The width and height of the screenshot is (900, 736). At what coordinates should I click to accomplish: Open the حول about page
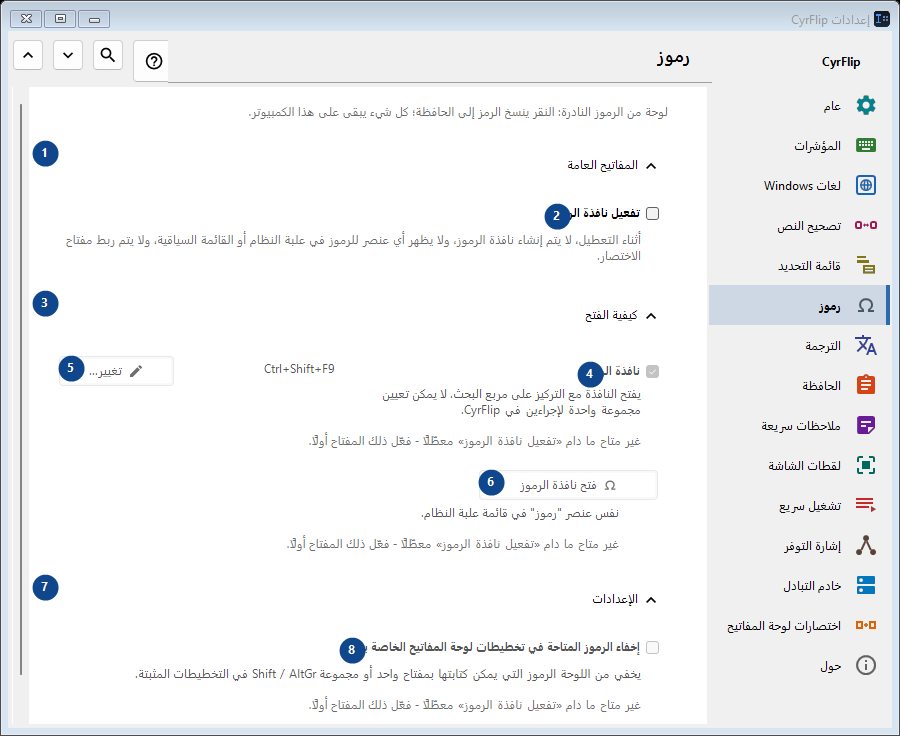[798, 665]
